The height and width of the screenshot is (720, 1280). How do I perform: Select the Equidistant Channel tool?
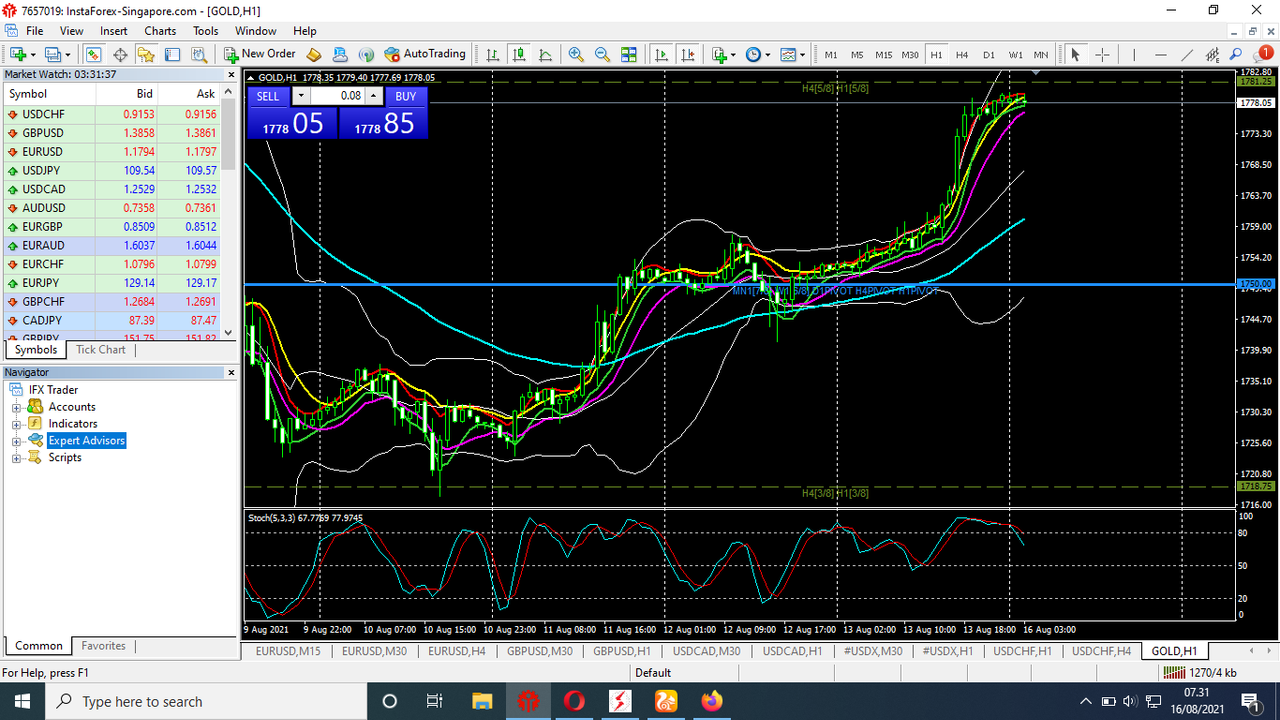[1213, 54]
